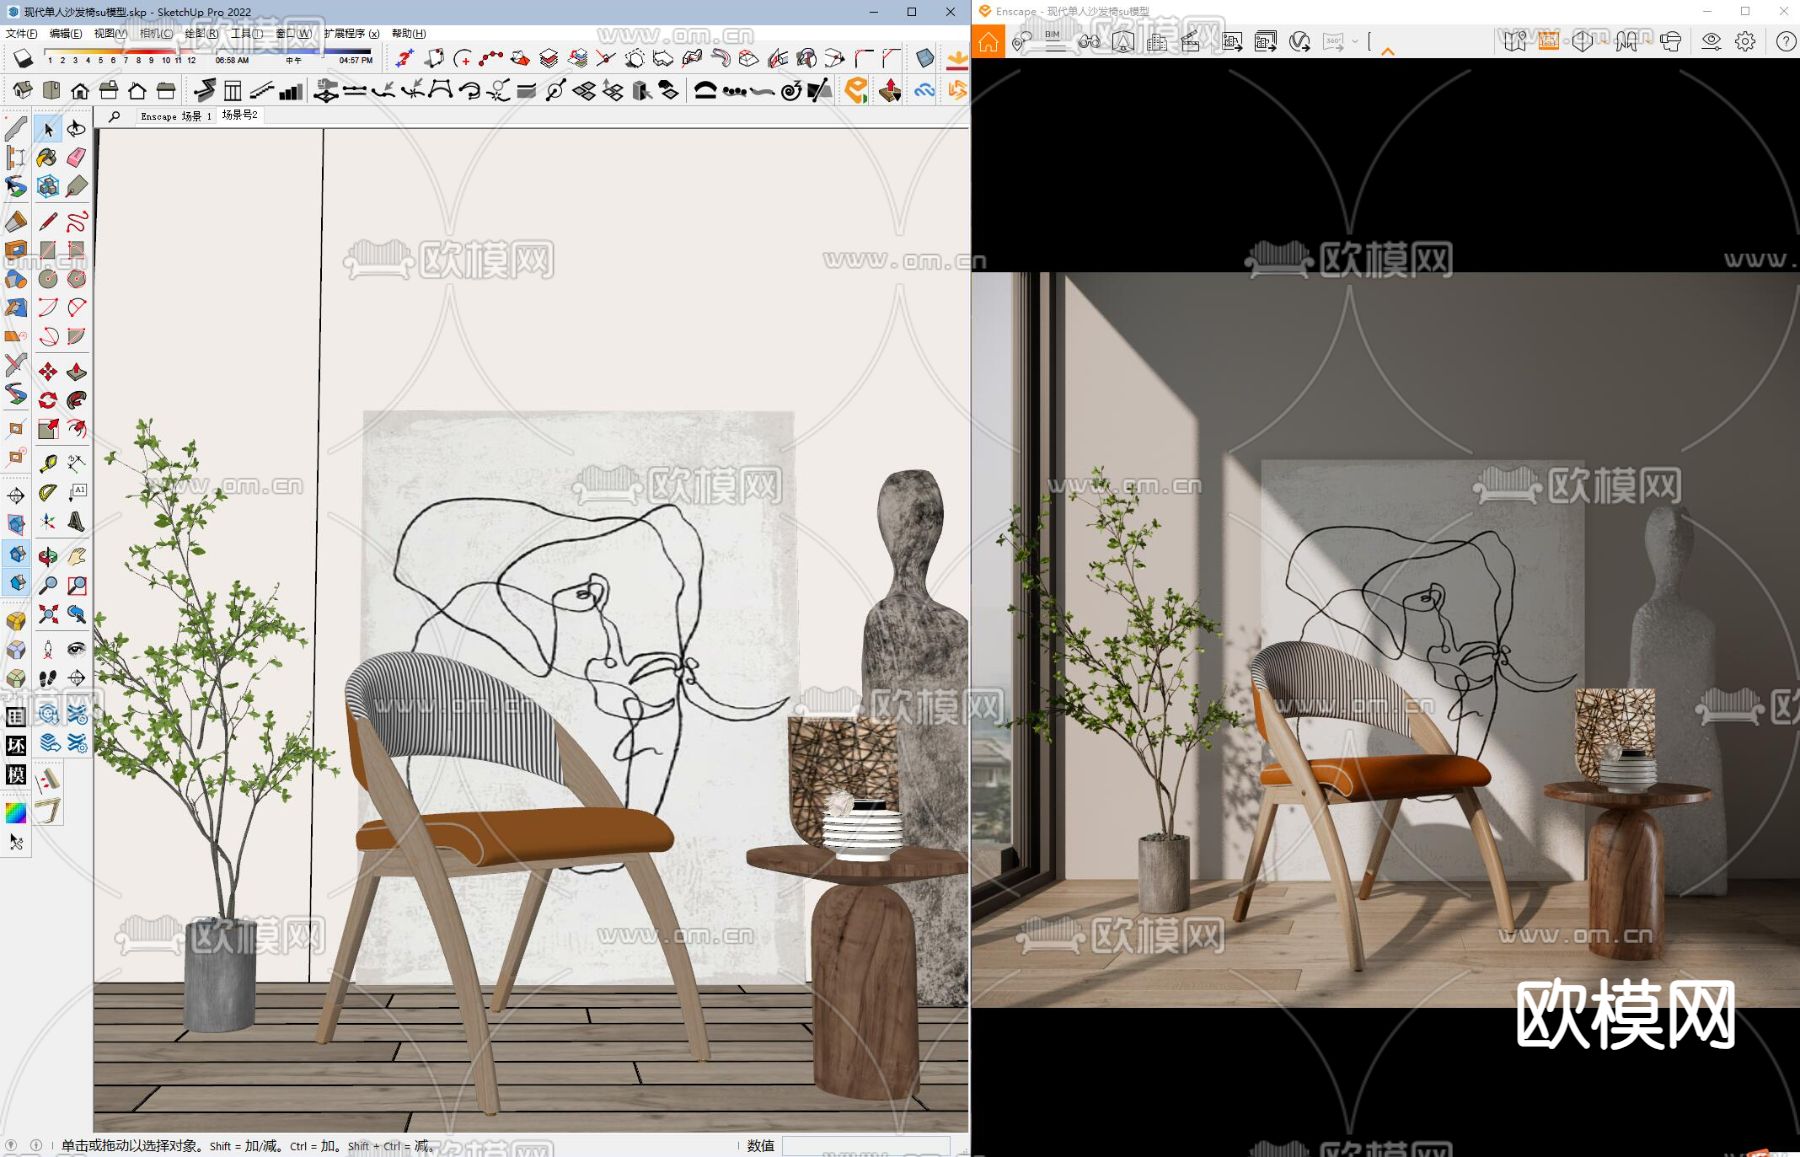Click the 模 button in left toolbar
This screenshot has height=1157, width=1800.
pos(16,775)
